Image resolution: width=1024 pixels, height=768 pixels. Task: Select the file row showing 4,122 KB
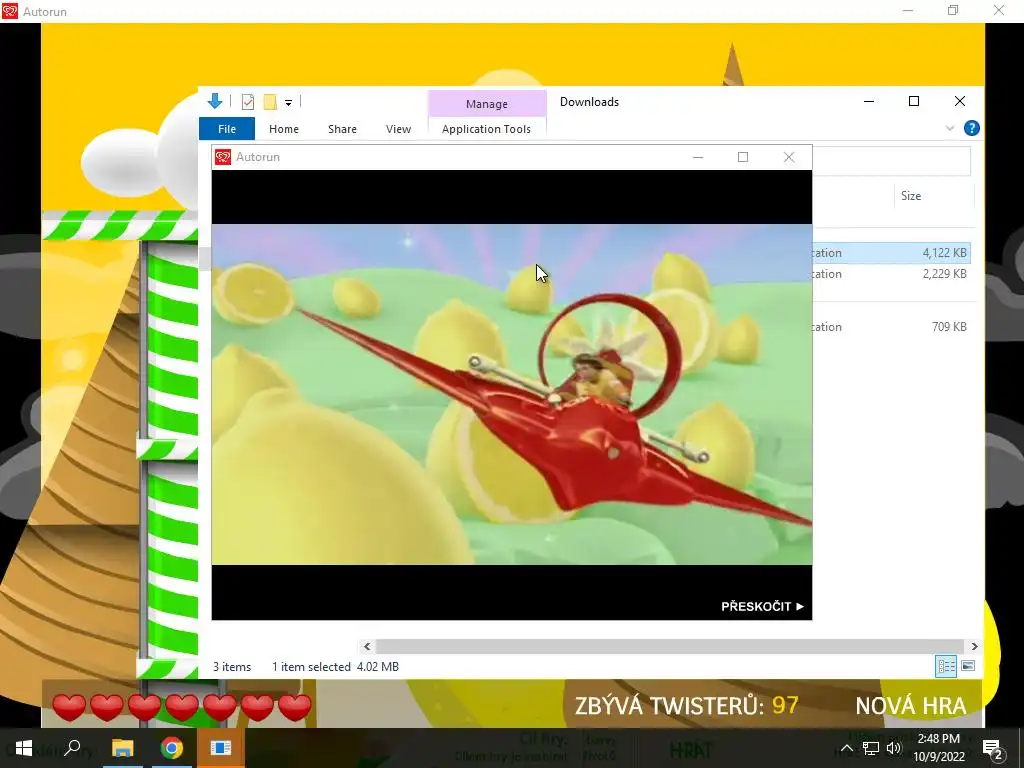891,253
